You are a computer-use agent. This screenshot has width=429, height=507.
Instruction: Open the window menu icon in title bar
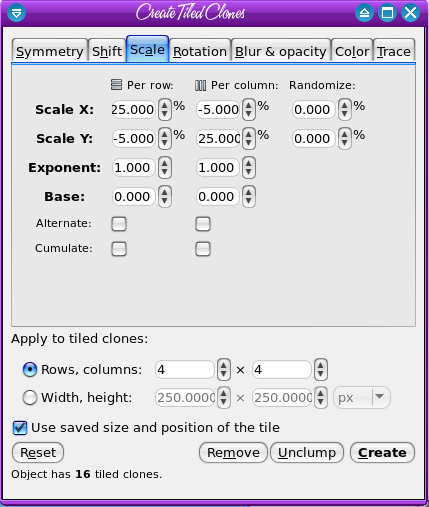pyautogui.click(x=16, y=13)
